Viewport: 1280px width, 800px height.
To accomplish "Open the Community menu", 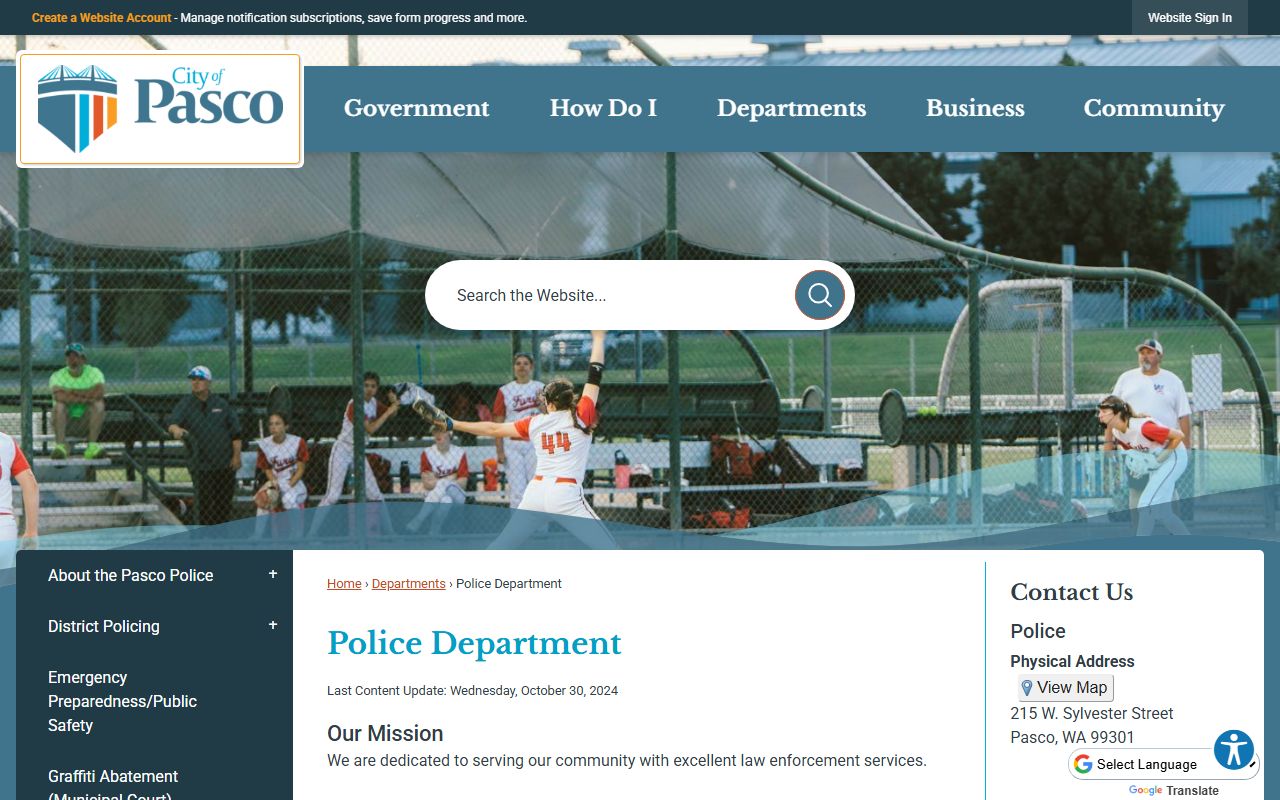I will click(x=1154, y=108).
